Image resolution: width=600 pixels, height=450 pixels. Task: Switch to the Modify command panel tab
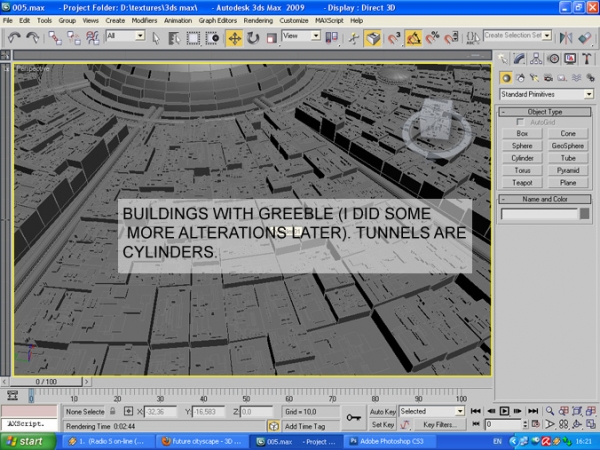(x=519, y=59)
